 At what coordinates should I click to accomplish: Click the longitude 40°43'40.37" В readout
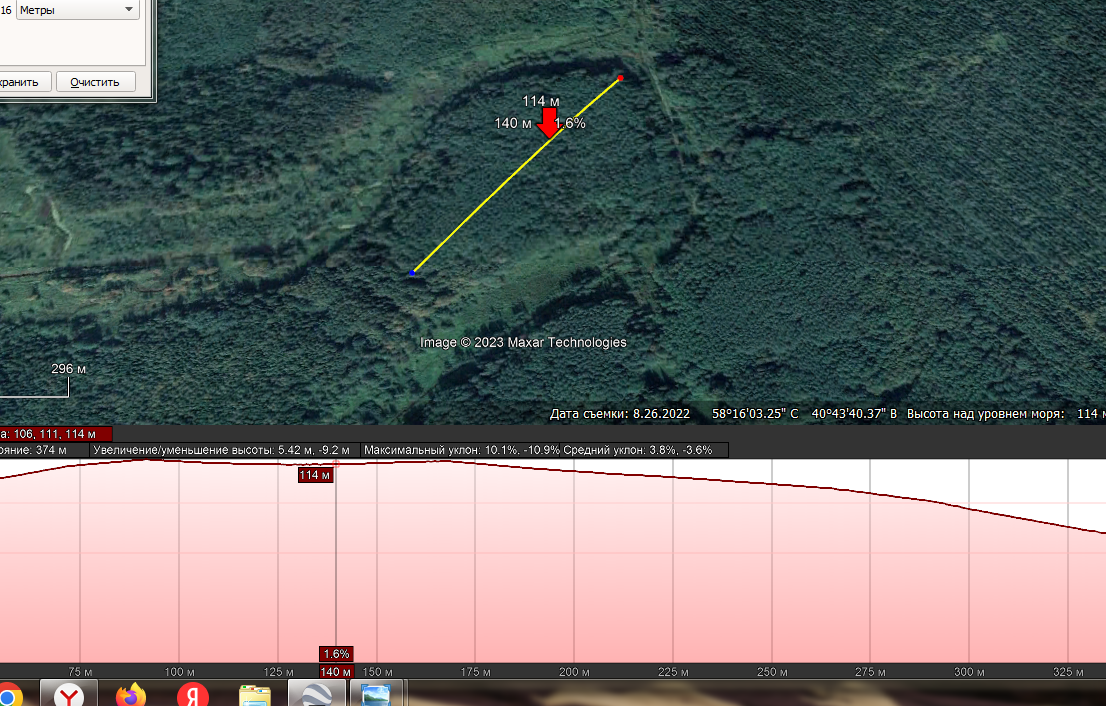tap(854, 414)
